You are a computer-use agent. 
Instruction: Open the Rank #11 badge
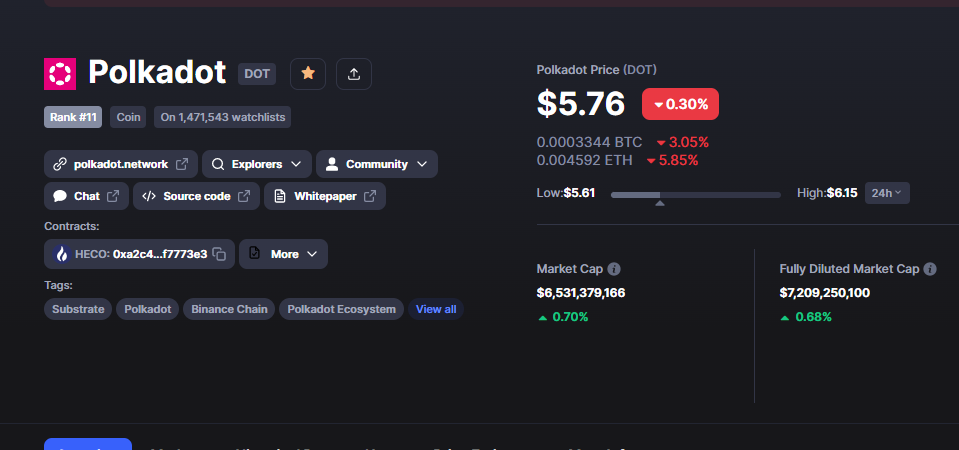[x=73, y=117]
